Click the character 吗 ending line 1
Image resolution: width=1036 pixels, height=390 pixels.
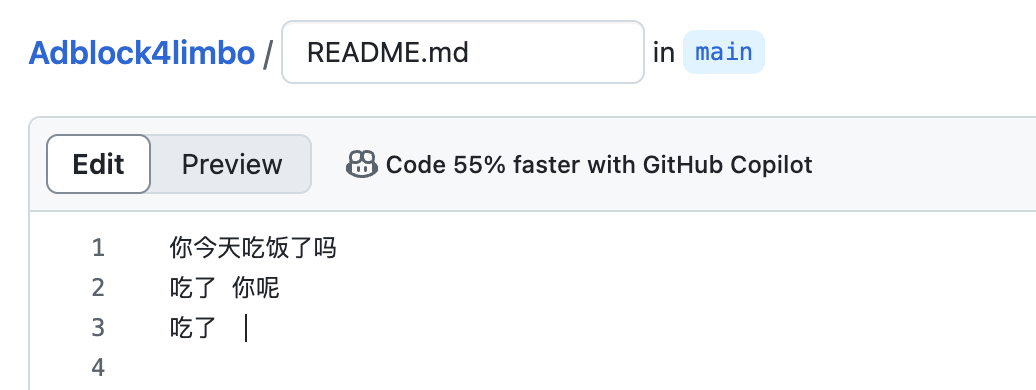(x=326, y=248)
